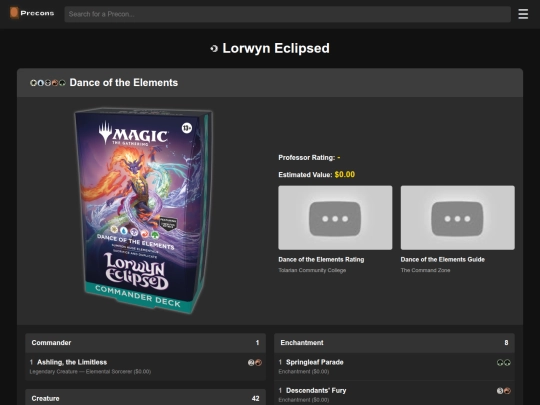The image size is (540, 405).
Task: Click the Enchantment count of 8
Action: tap(506, 343)
